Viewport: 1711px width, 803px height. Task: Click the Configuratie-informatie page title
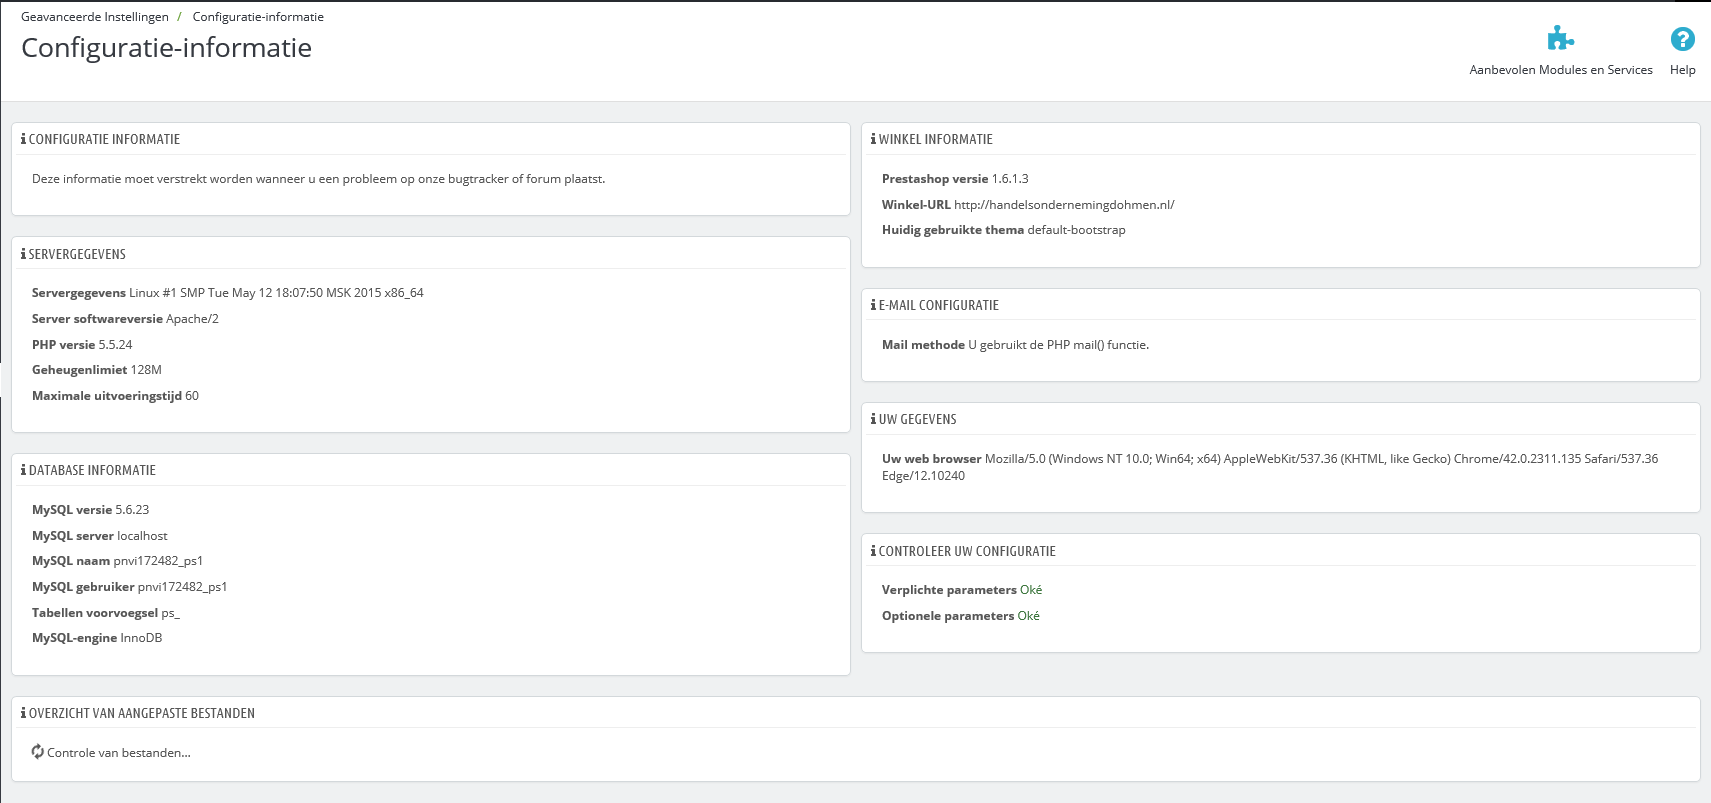[x=166, y=48]
